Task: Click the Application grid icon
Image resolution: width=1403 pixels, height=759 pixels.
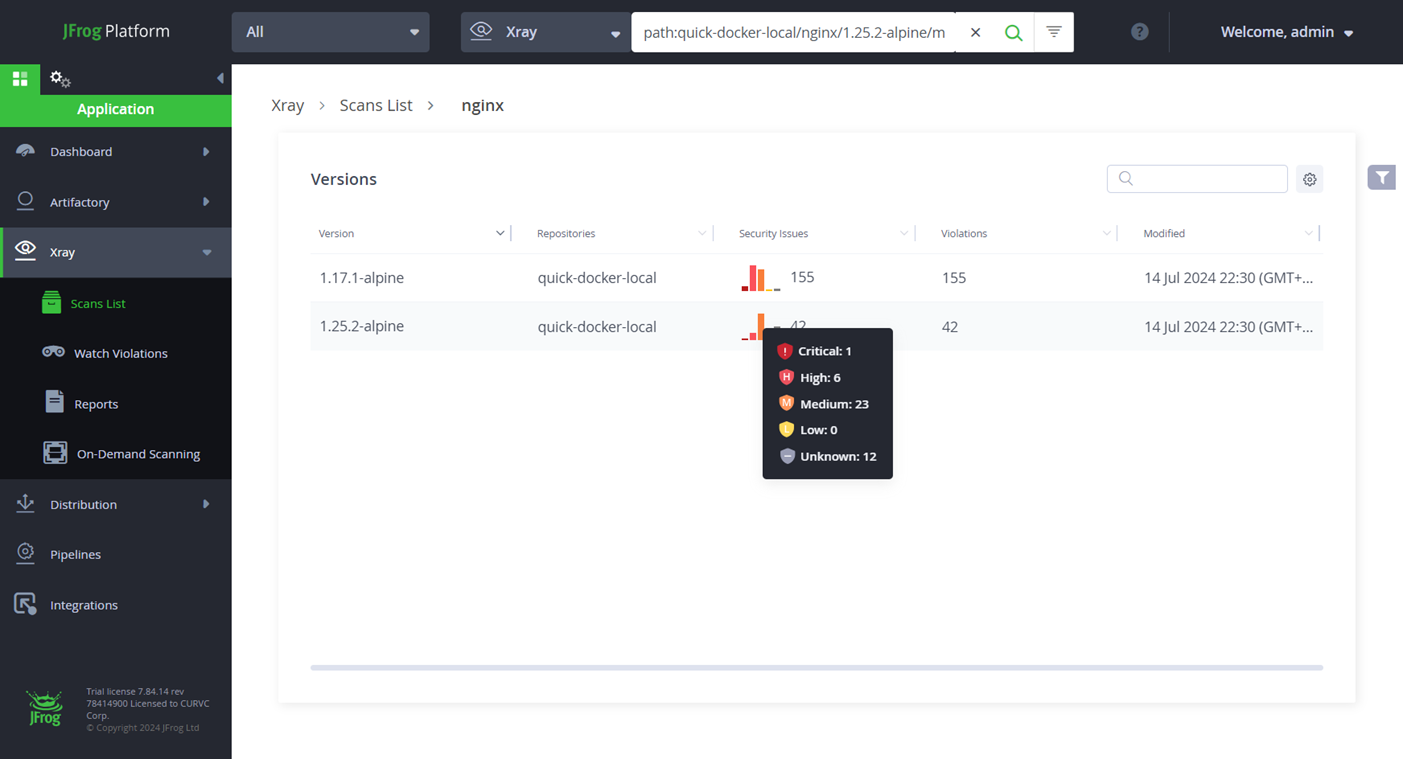Action: point(20,79)
